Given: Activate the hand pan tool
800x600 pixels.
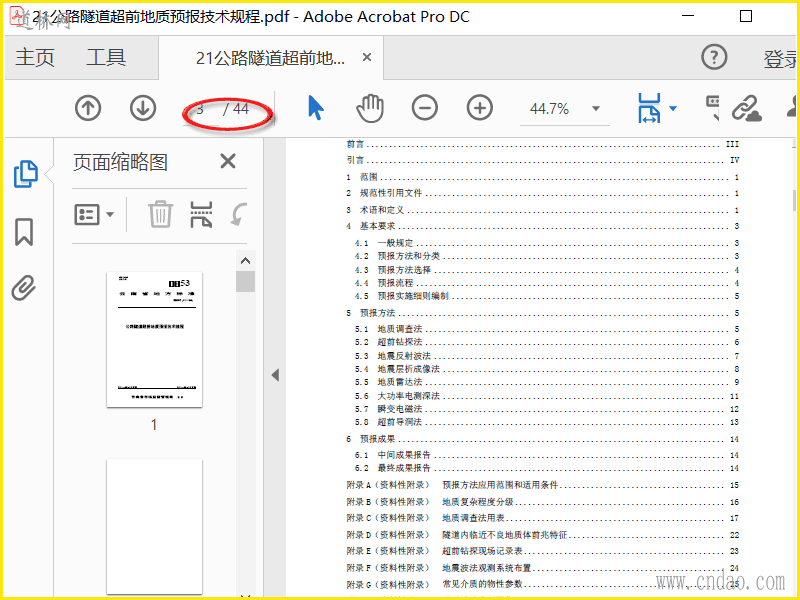Looking at the screenshot, I should (x=370, y=108).
